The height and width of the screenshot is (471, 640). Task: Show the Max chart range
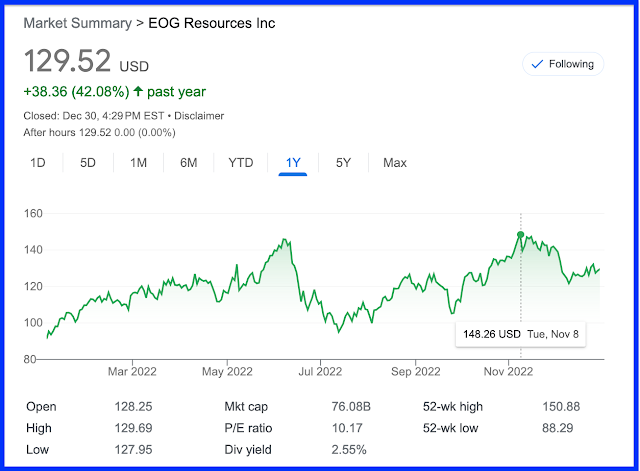[395, 163]
